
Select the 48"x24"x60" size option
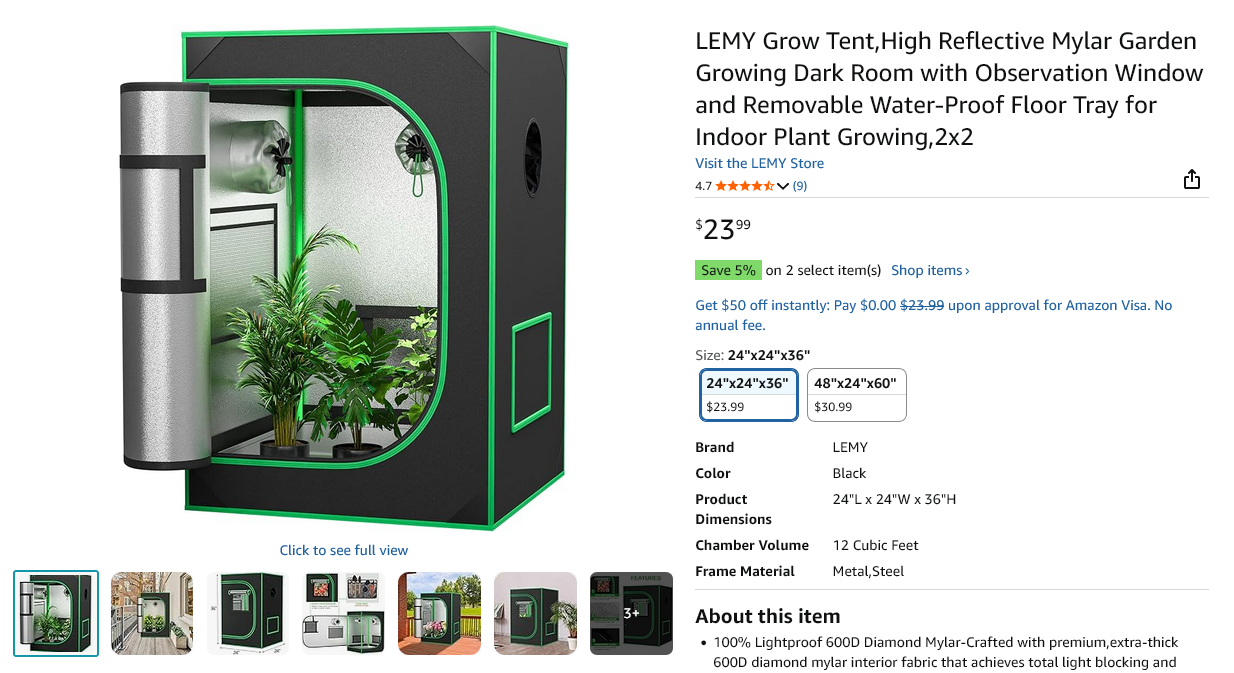[x=856, y=395]
